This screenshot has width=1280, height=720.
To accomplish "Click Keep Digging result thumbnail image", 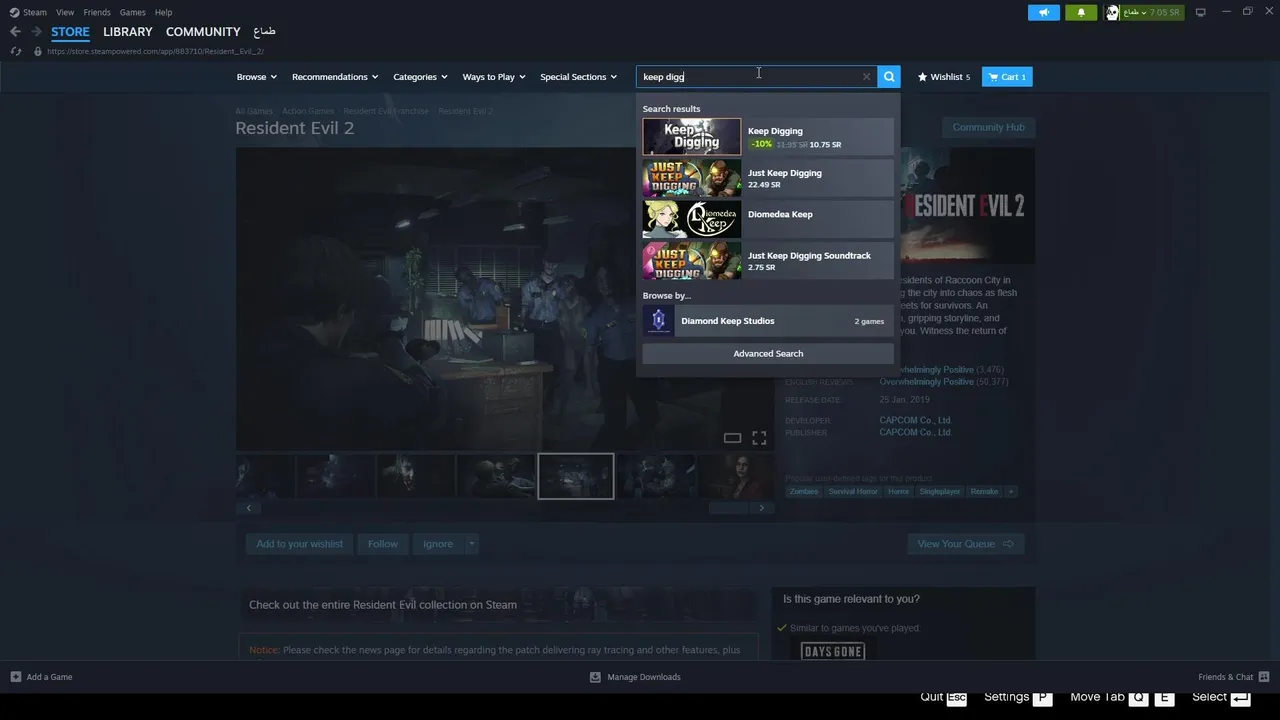I will point(692,137).
